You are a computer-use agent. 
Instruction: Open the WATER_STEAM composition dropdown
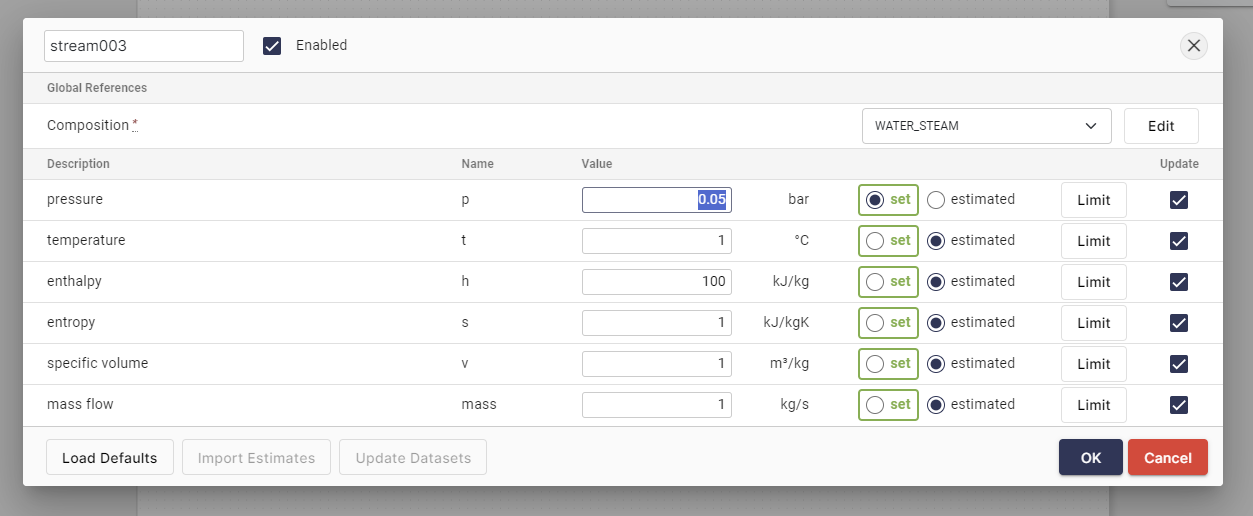(x=986, y=126)
